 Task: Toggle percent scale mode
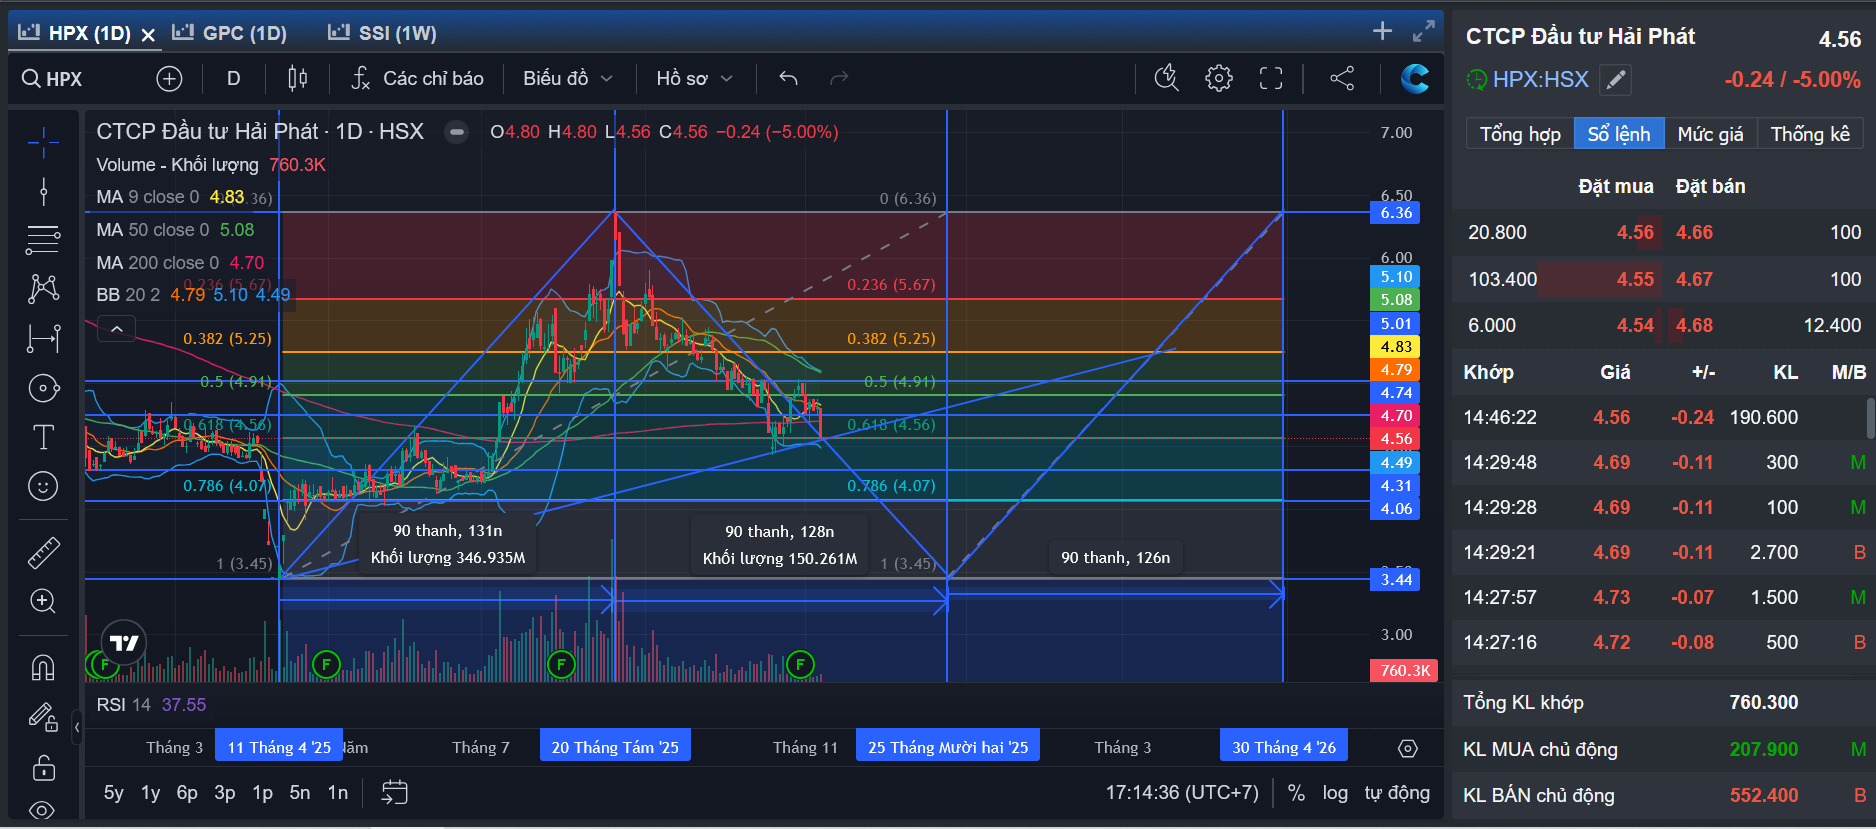[1296, 793]
